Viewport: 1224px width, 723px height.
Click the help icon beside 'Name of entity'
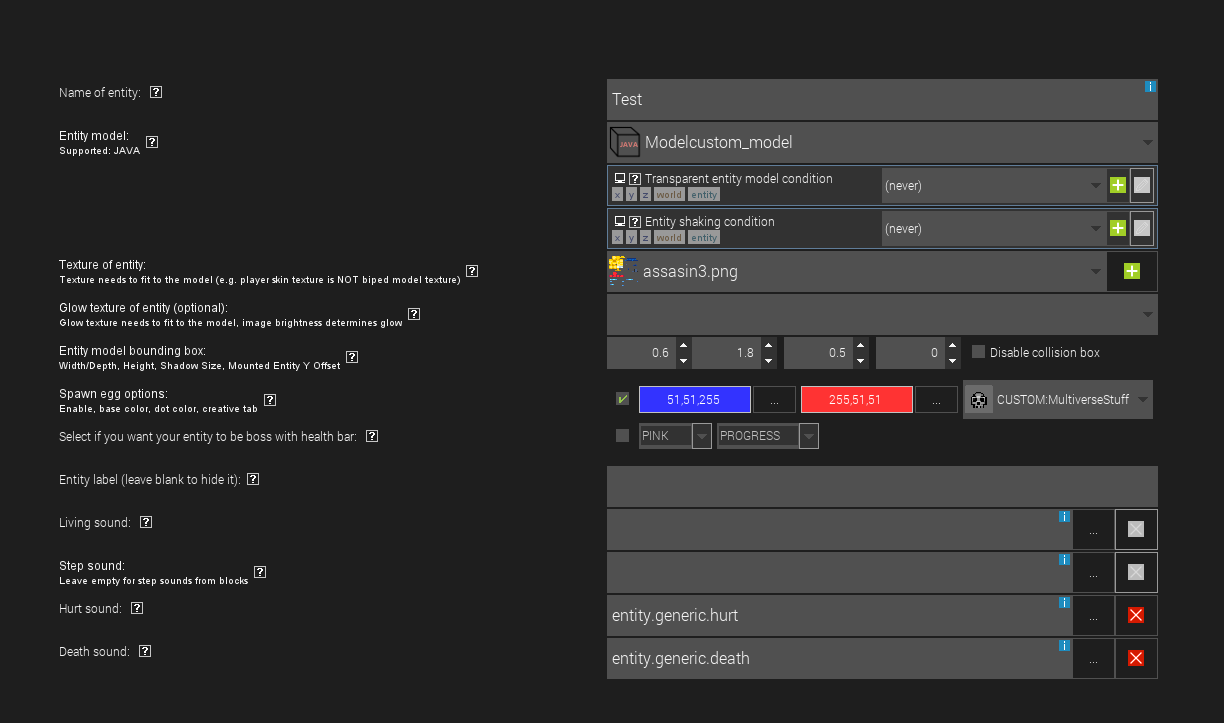pos(156,91)
